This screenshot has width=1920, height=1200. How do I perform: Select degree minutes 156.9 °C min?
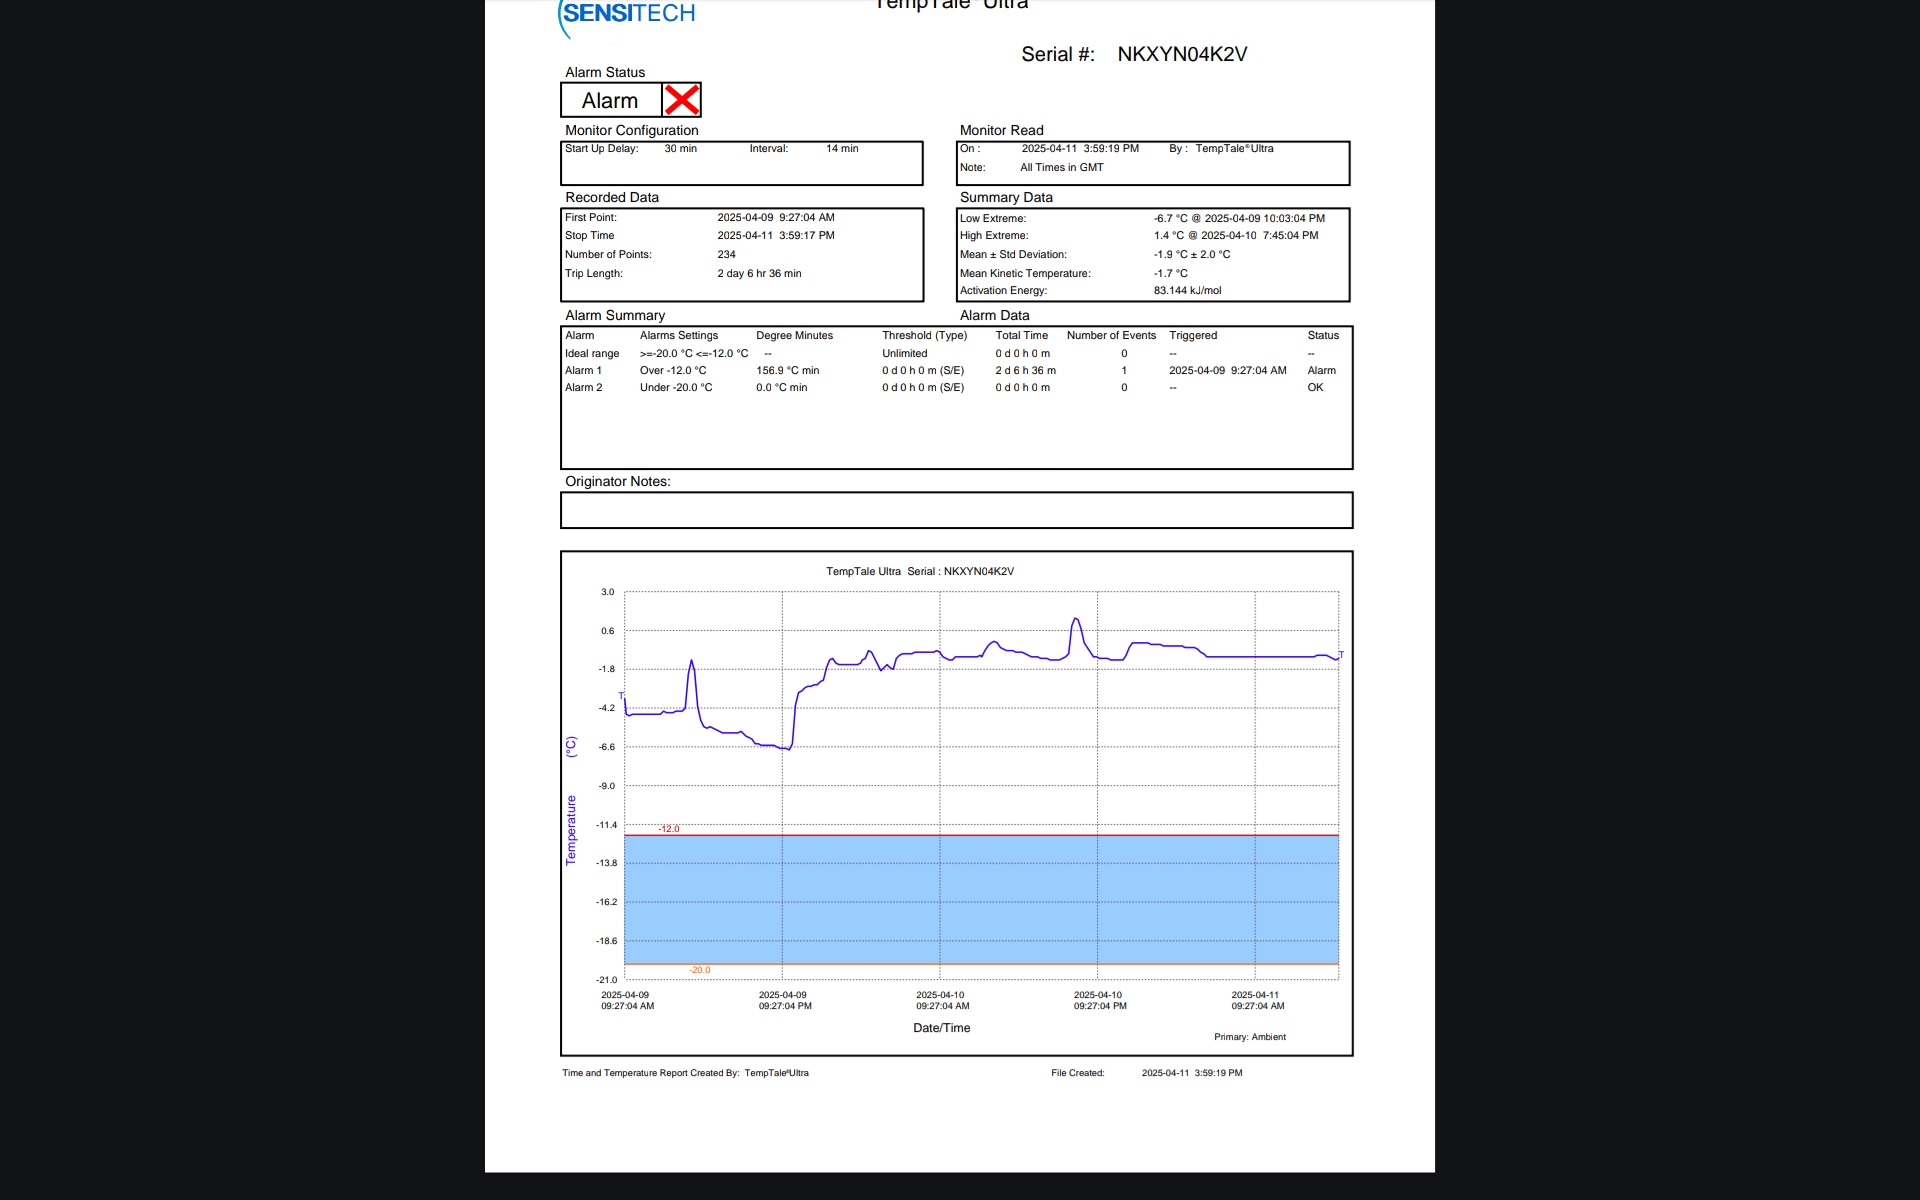point(788,370)
